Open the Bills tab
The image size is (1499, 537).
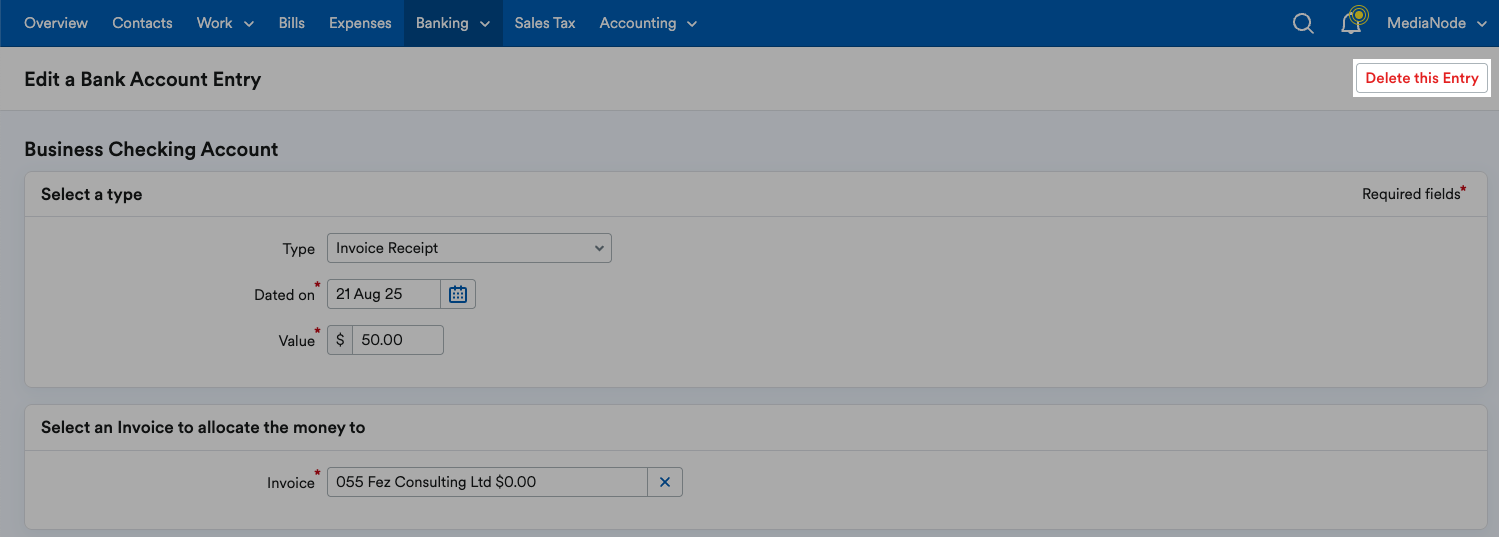[x=292, y=23]
